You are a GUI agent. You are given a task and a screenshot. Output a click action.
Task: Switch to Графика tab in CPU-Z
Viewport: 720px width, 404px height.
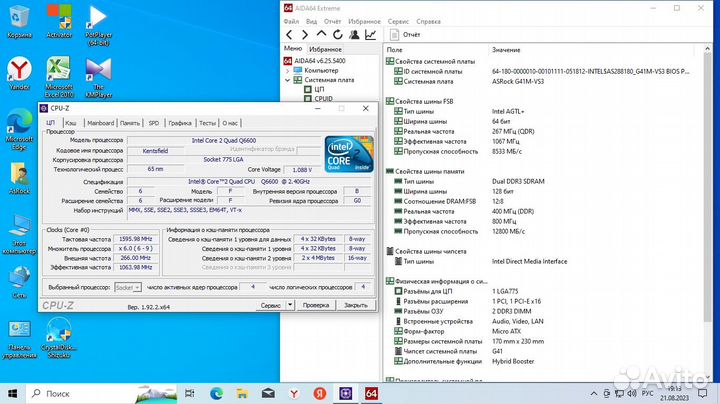[x=180, y=123]
